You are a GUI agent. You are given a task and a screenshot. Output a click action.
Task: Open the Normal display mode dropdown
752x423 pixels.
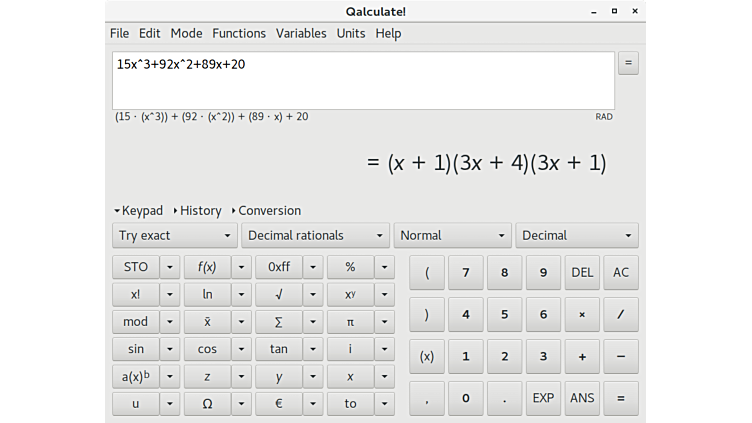pos(453,236)
